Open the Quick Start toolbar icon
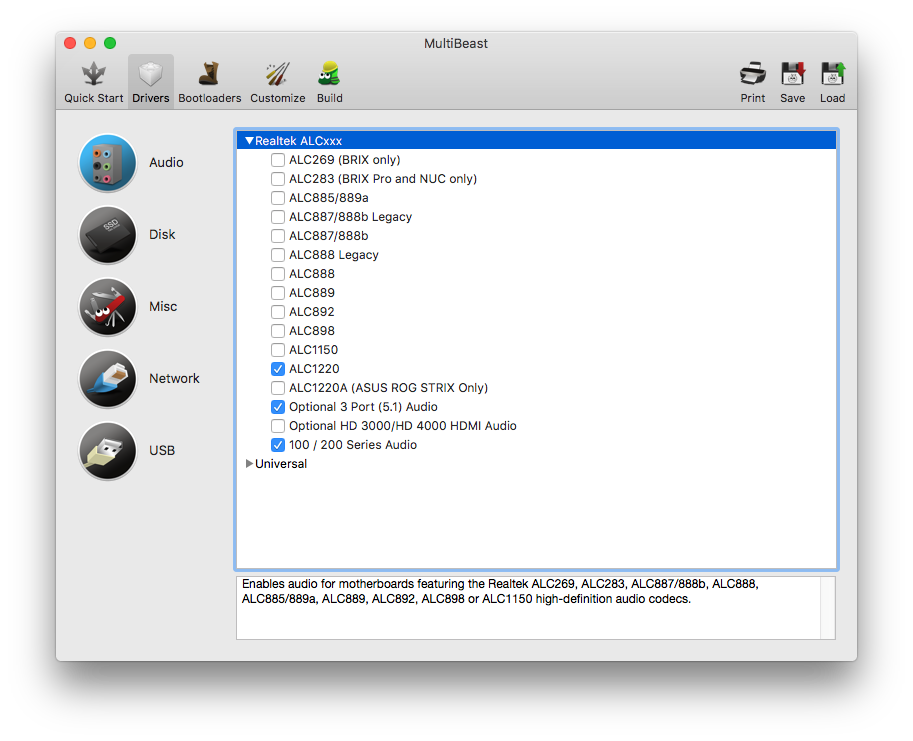 [94, 75]
